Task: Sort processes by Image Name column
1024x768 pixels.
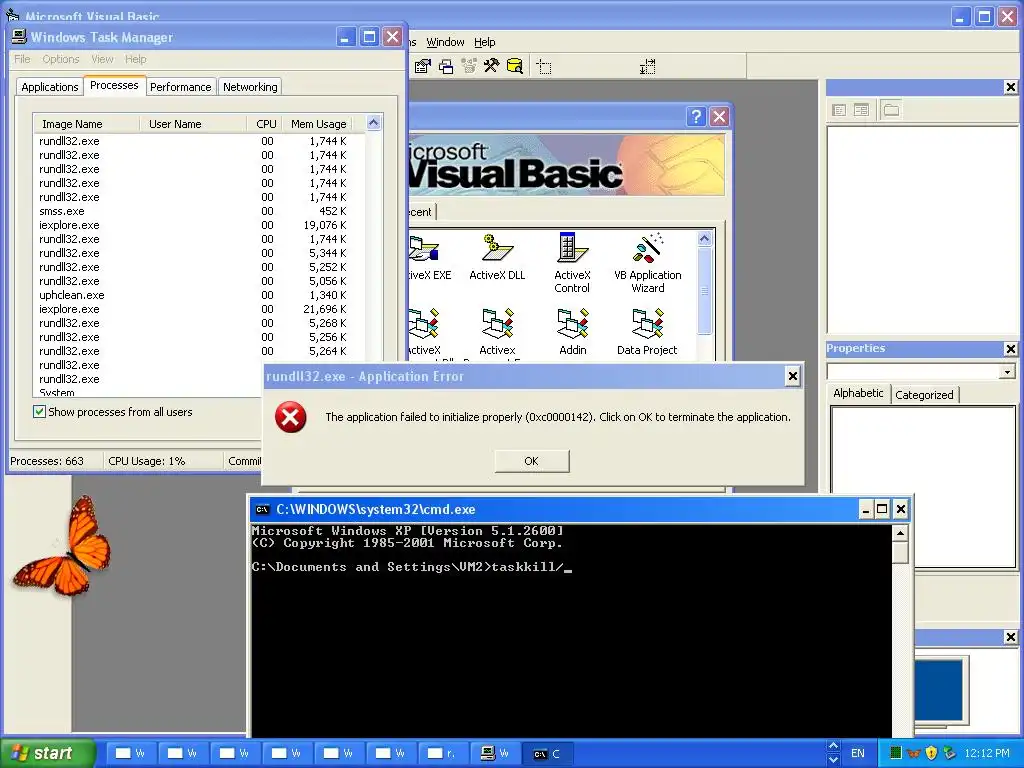Action: [x=86, y=124]
